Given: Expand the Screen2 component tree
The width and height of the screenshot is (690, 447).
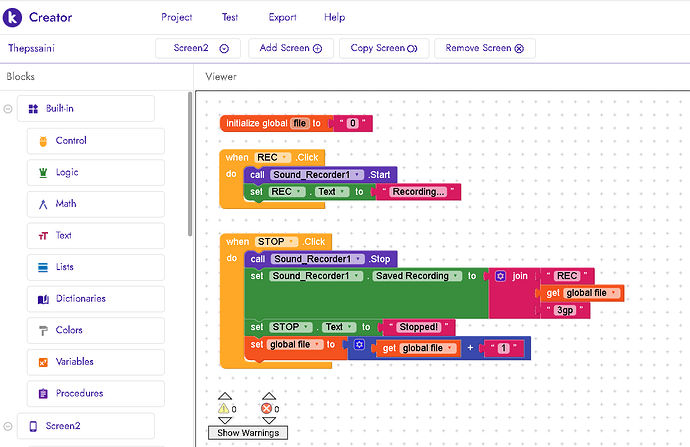Looking at the screenshot, I should tap(8, 426).
